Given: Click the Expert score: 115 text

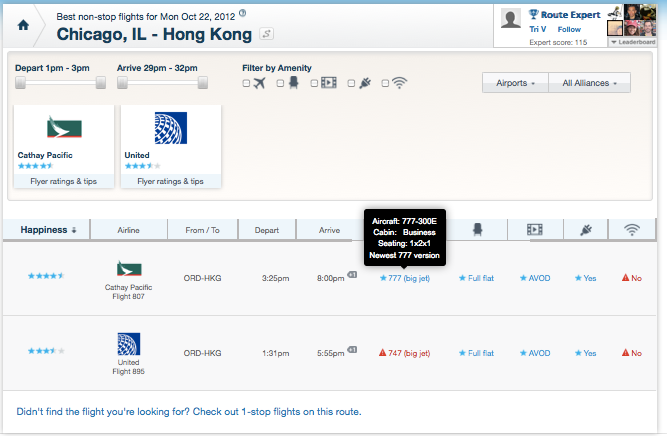Looking at the screenshot, I should pos(558,42).
